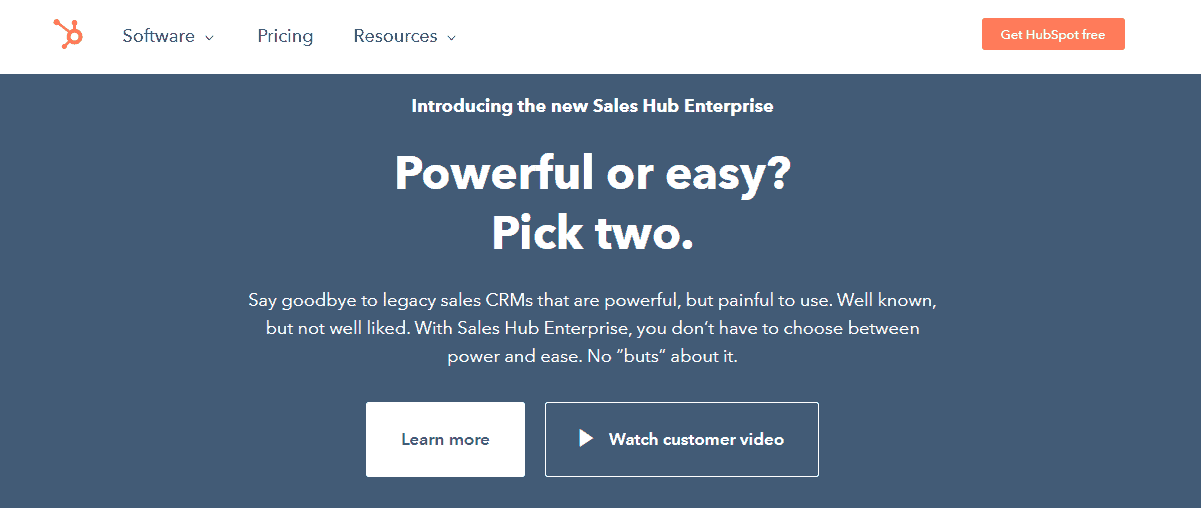The image size is (1201, 508).
Task: Click the Pick two. headline line
Action: coord(592,232)
